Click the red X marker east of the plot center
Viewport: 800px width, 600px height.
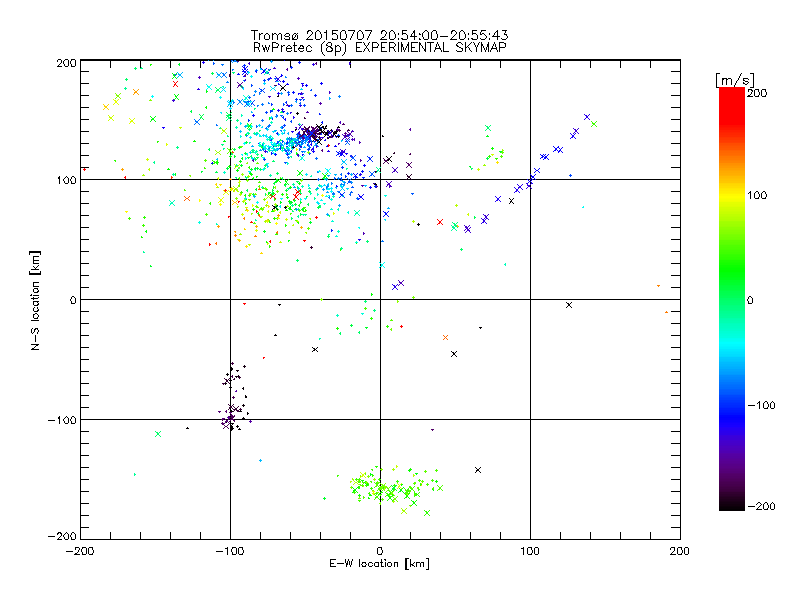coord(440,222)
